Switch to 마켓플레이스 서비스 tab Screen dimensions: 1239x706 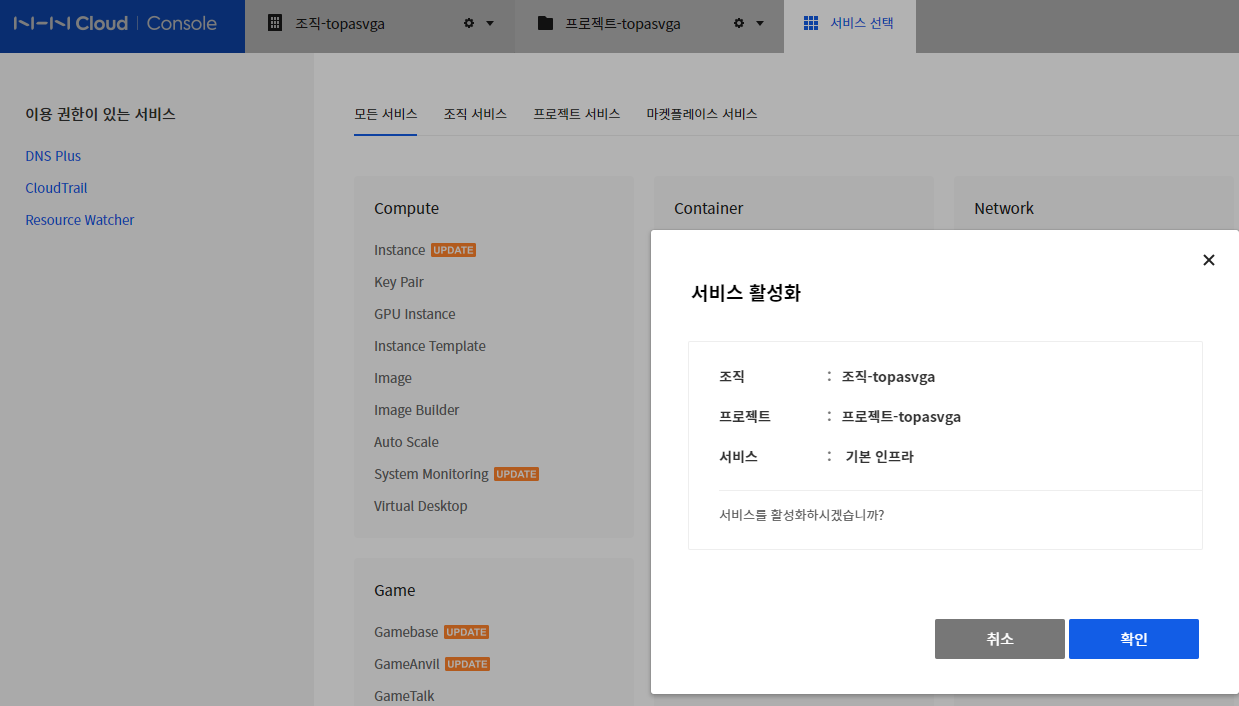point(702,114)
